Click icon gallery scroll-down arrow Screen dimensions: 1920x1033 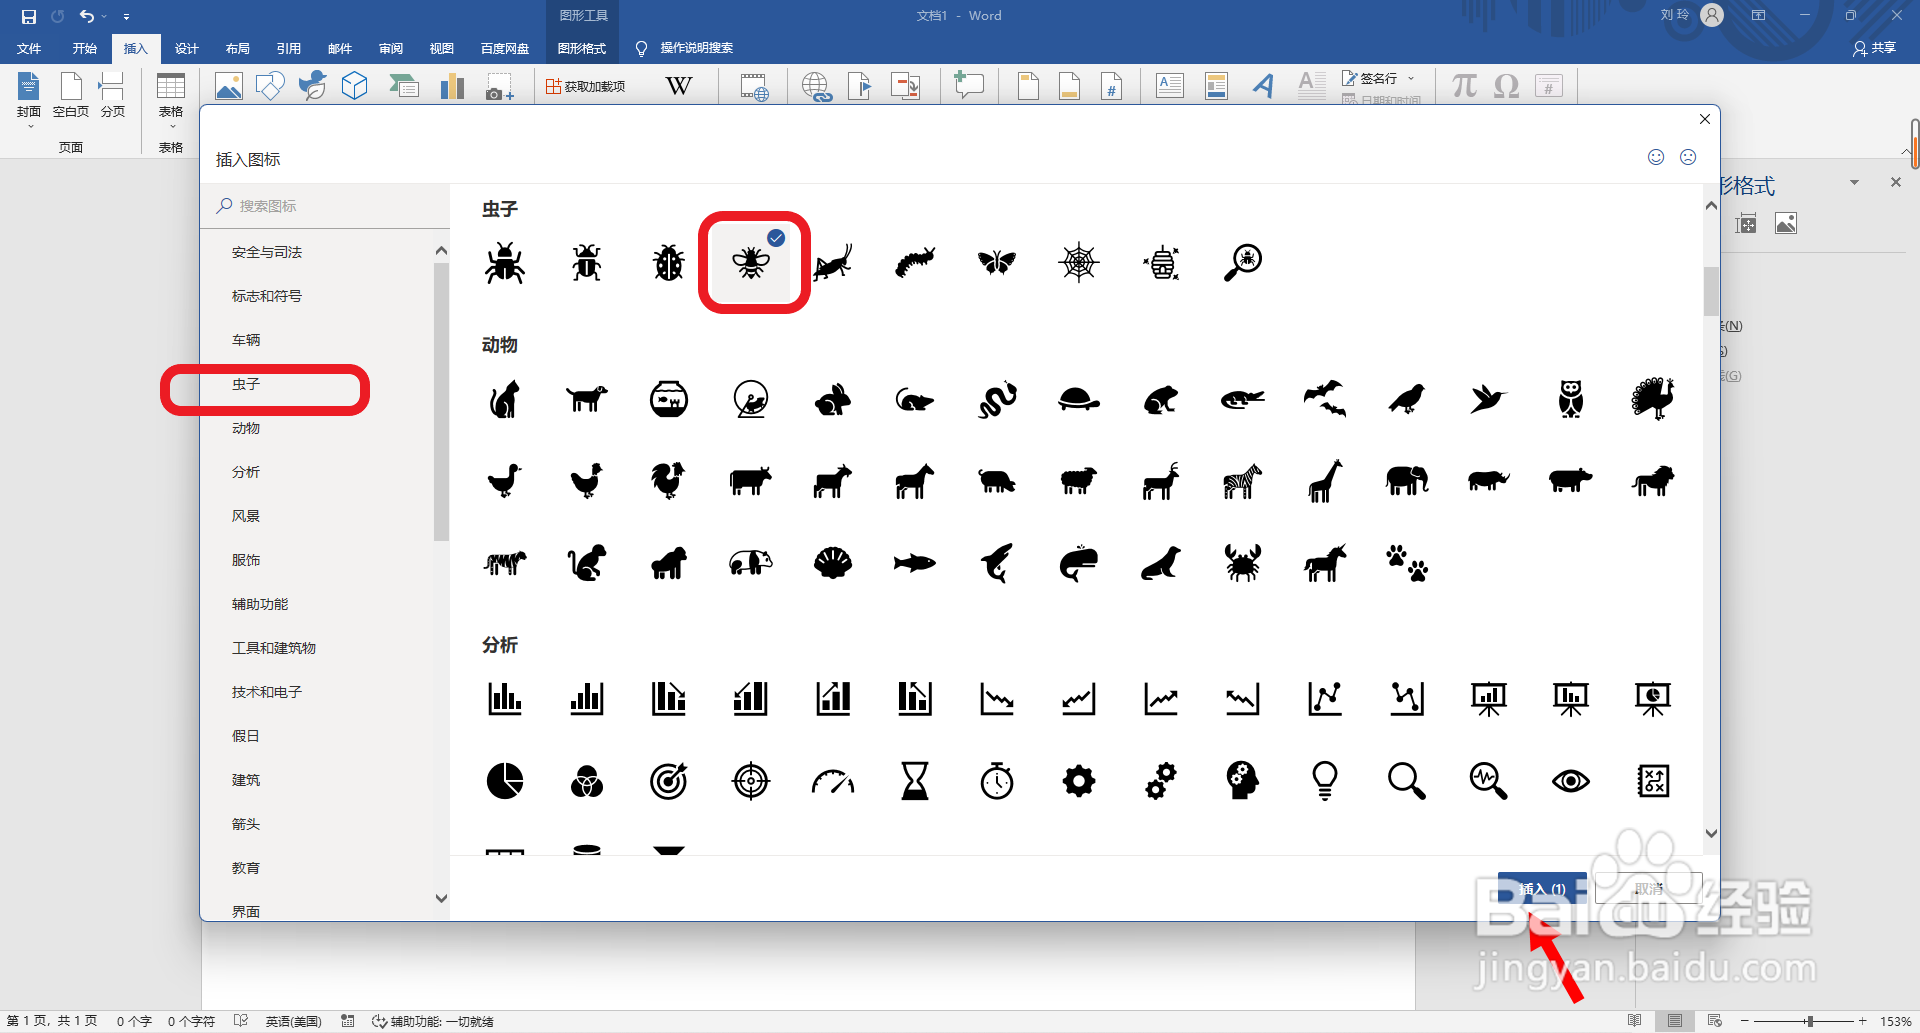pos(1711,833)
